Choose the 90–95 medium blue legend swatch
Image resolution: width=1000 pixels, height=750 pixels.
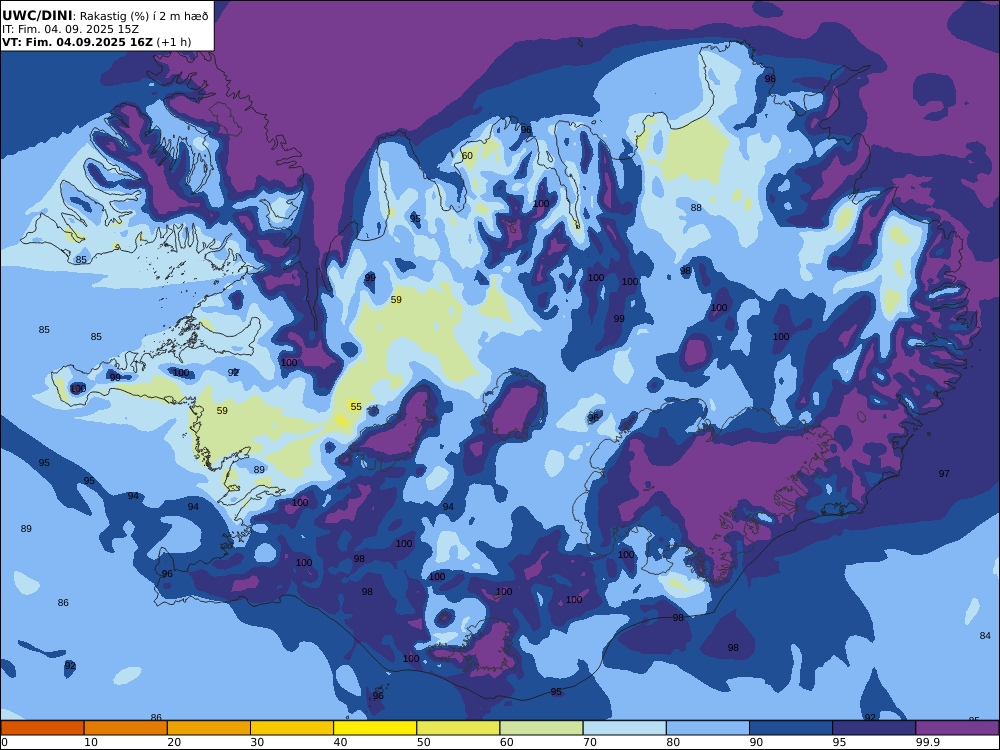[x=791, y=728]
